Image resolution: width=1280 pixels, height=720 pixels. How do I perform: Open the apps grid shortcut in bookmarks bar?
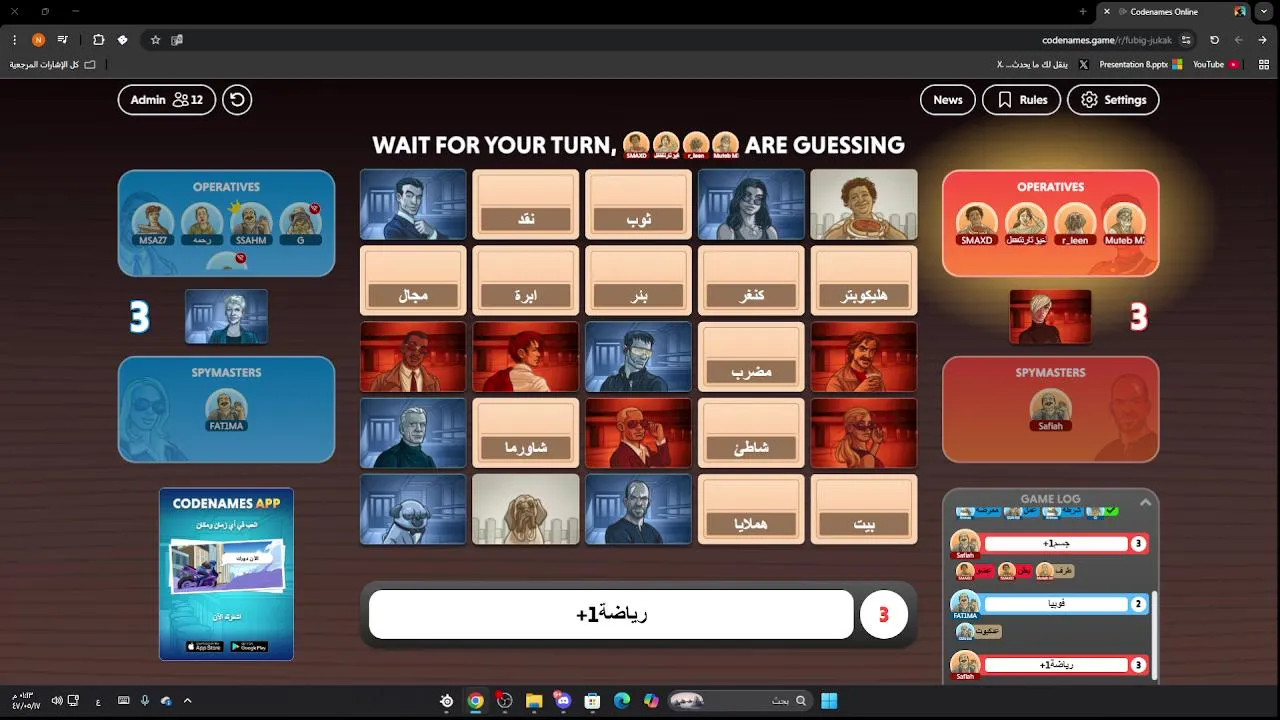1264,64
